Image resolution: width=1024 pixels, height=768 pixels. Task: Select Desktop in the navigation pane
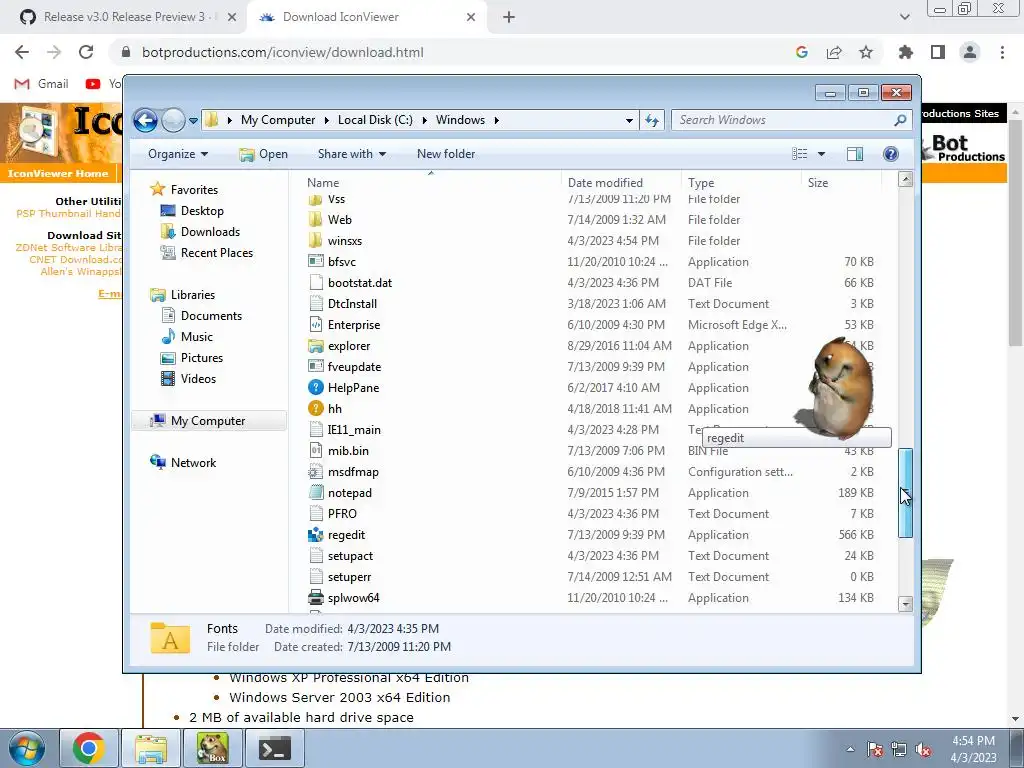(x=202, y=211)
